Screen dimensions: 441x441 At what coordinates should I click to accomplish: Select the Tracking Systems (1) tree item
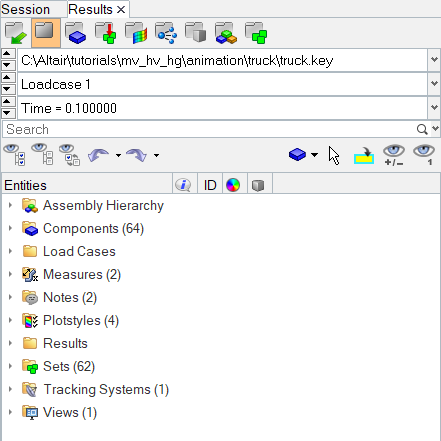point(106,389)
